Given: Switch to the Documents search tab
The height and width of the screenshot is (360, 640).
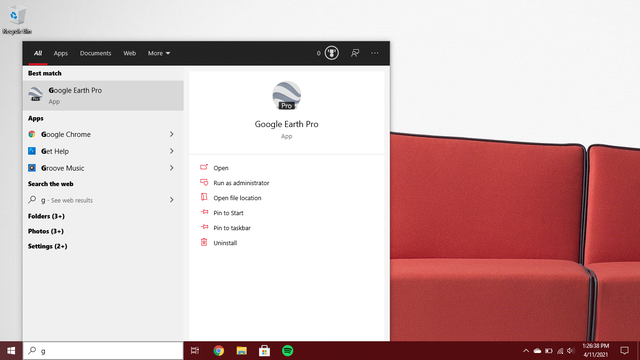Looking at the screenshot, I should point(96,53).
